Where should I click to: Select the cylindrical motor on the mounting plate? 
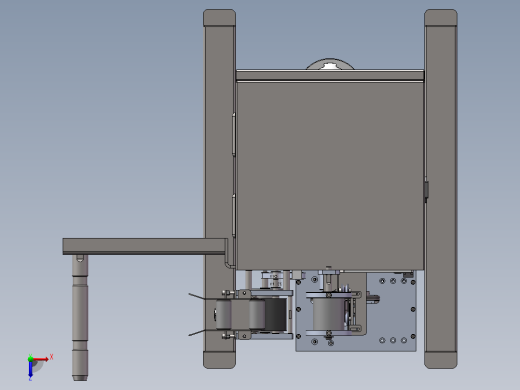pyautogui.click(x=328, y=314)
